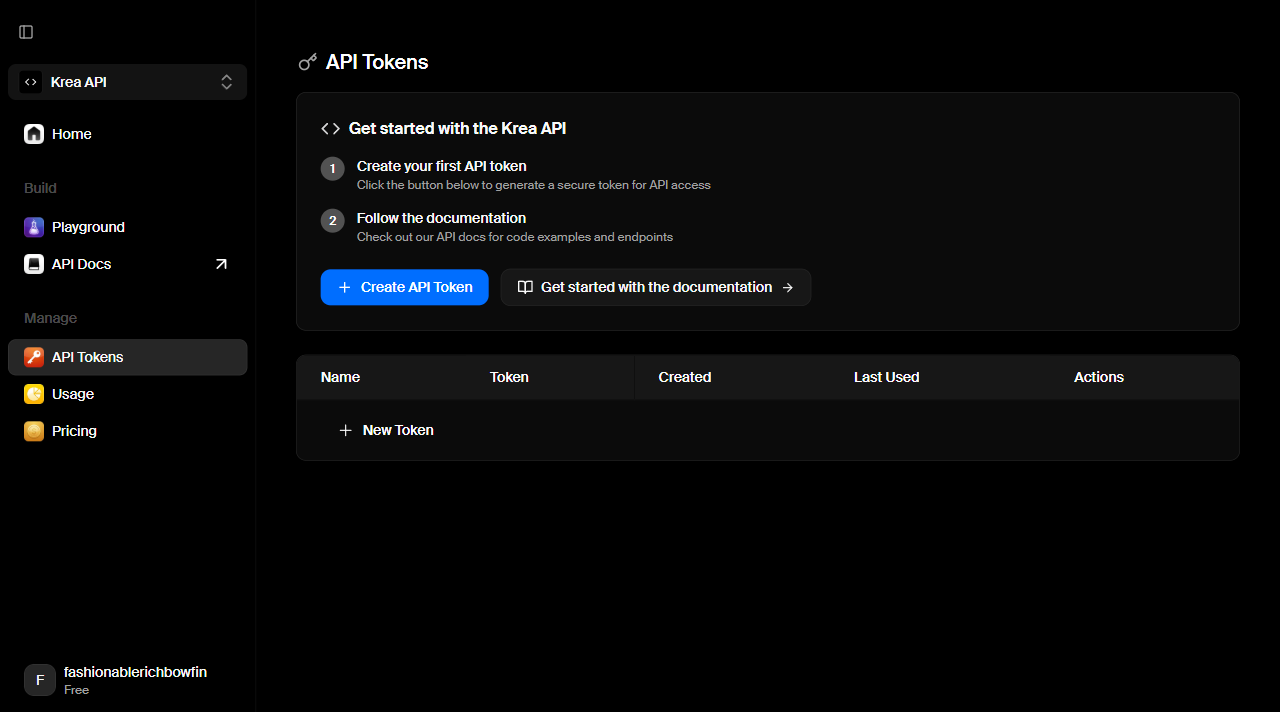Click the Free plan label under username
This screenshot has height=712, width=1280.
coord(77,690)
